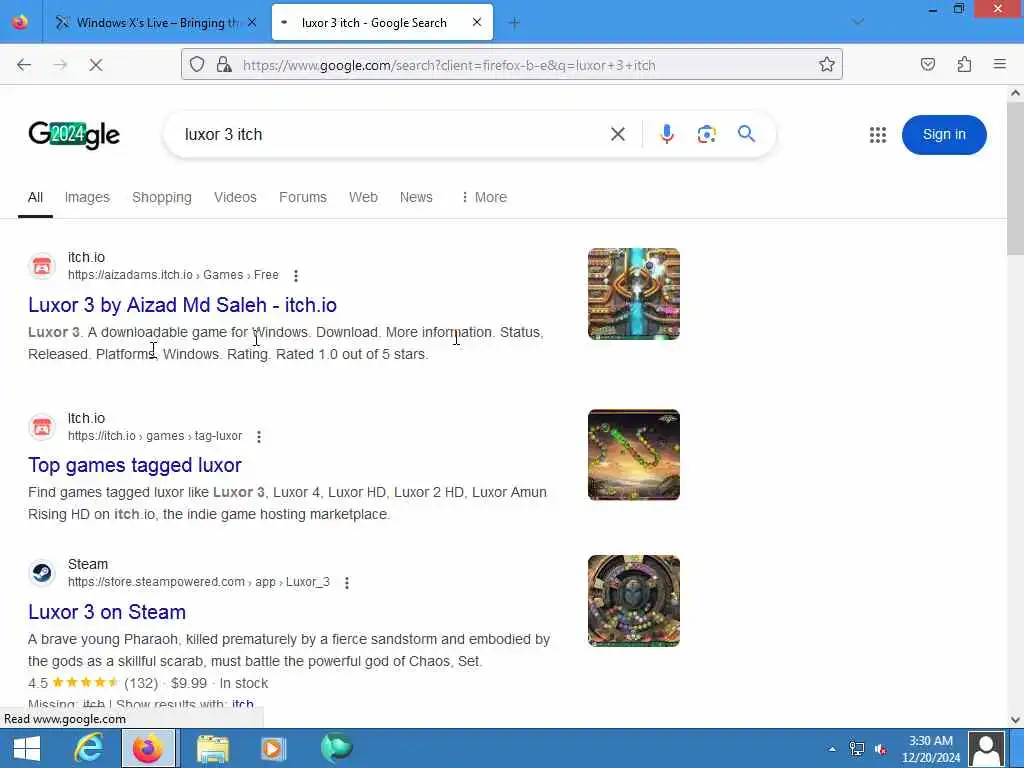This screenshot has height=768, width=1024.
Task: Click the user account picture in the taskbar
Action: coord(986,748)
